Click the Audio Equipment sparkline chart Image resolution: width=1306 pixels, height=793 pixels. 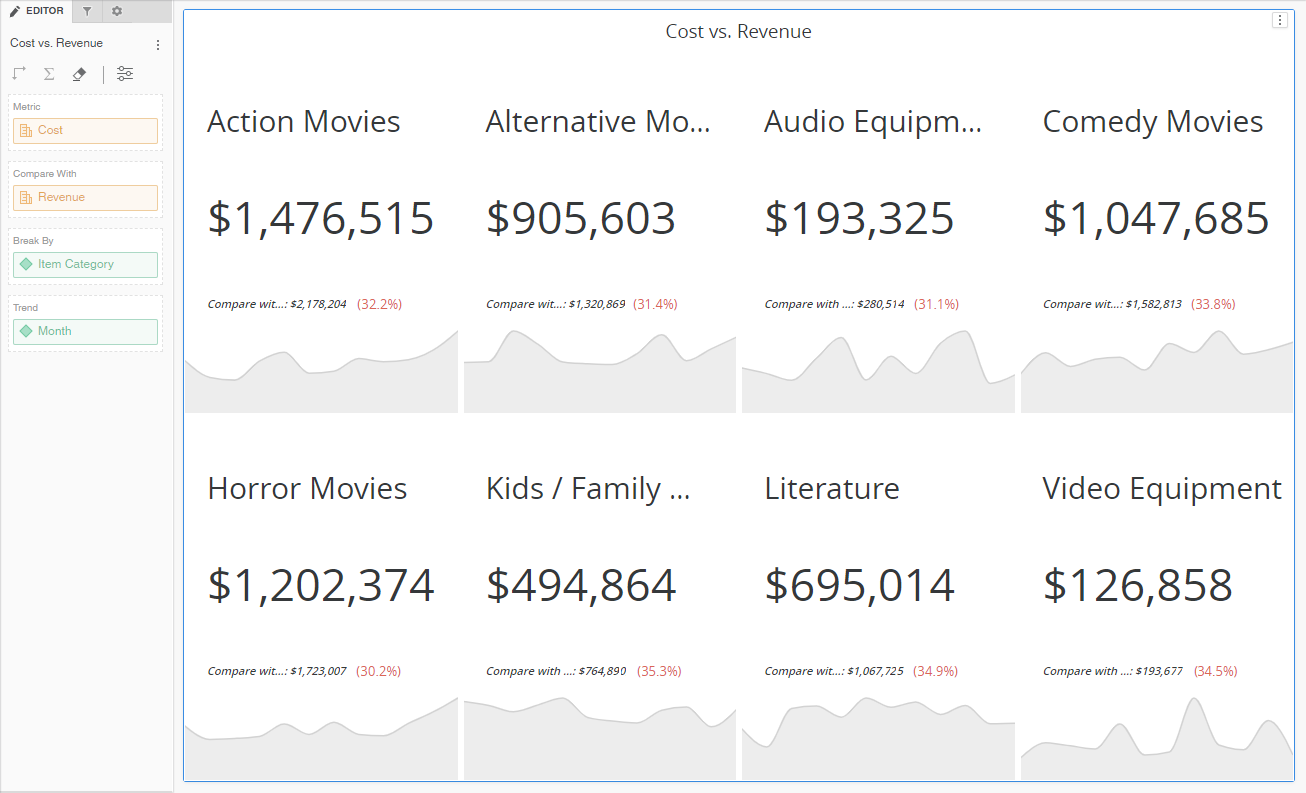coord(878,372)
